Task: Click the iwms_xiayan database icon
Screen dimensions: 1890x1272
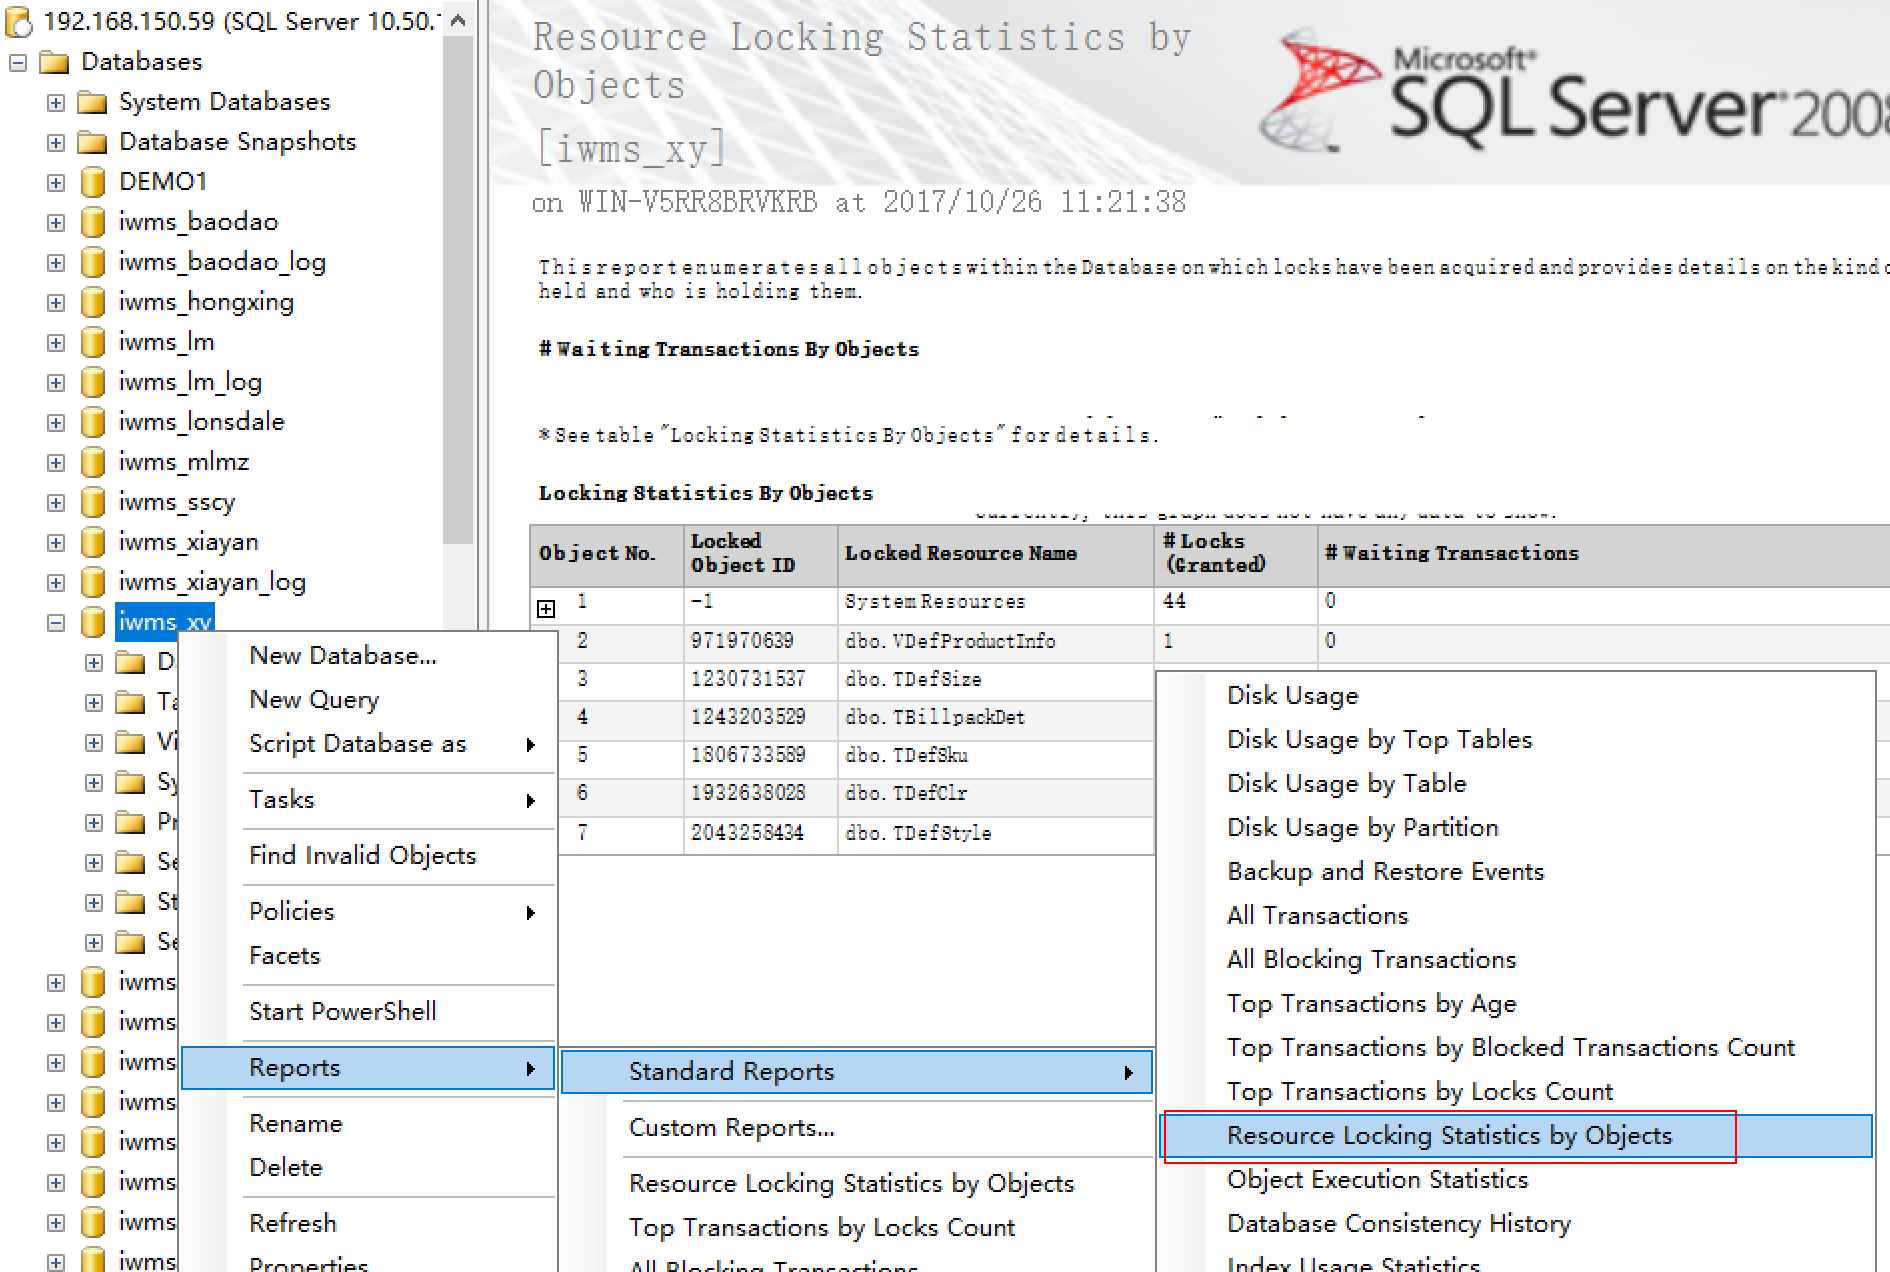Action: [x=93, y=542]
